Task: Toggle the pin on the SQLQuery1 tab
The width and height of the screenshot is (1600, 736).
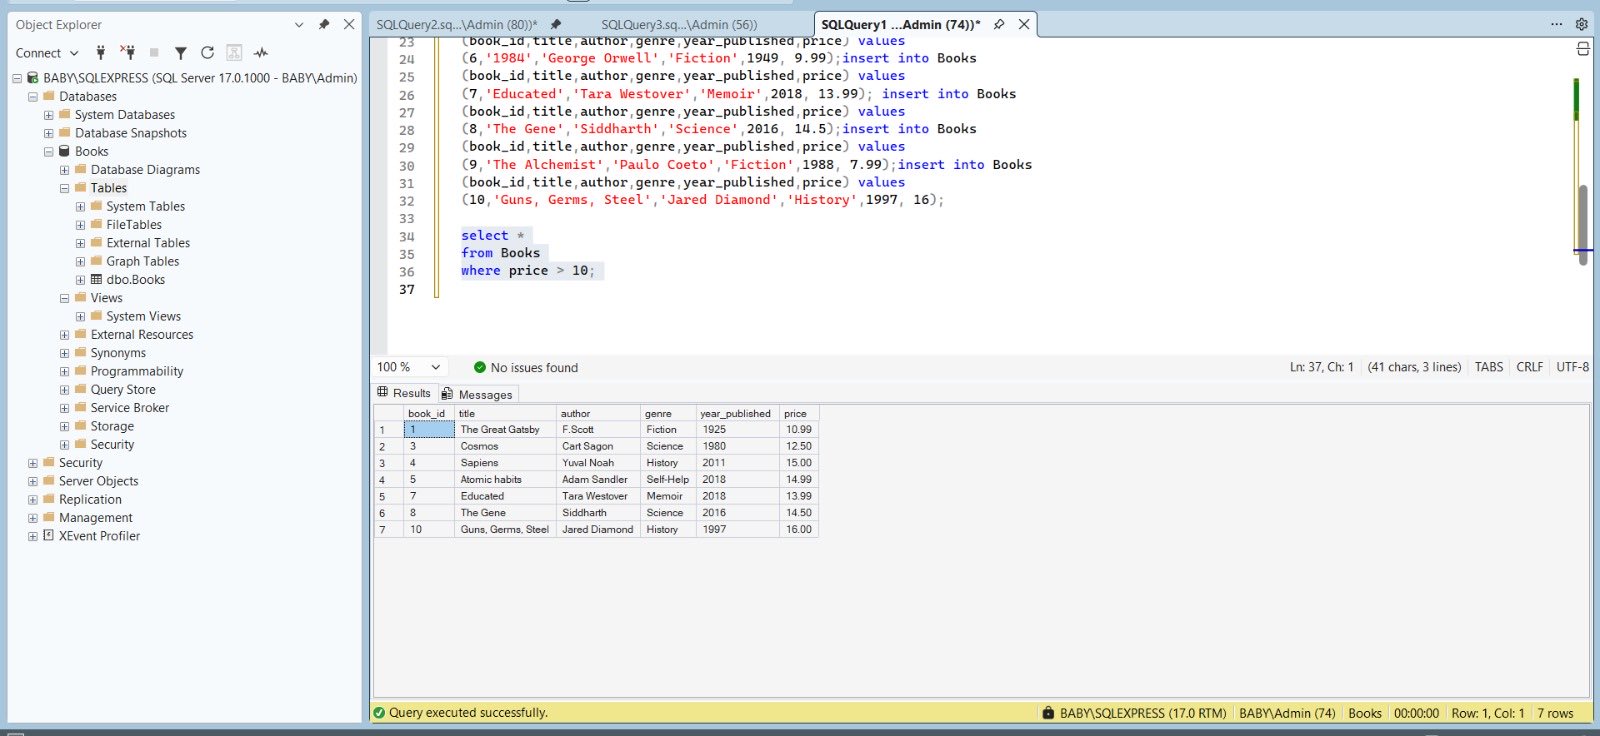Action: pos(999,24)
